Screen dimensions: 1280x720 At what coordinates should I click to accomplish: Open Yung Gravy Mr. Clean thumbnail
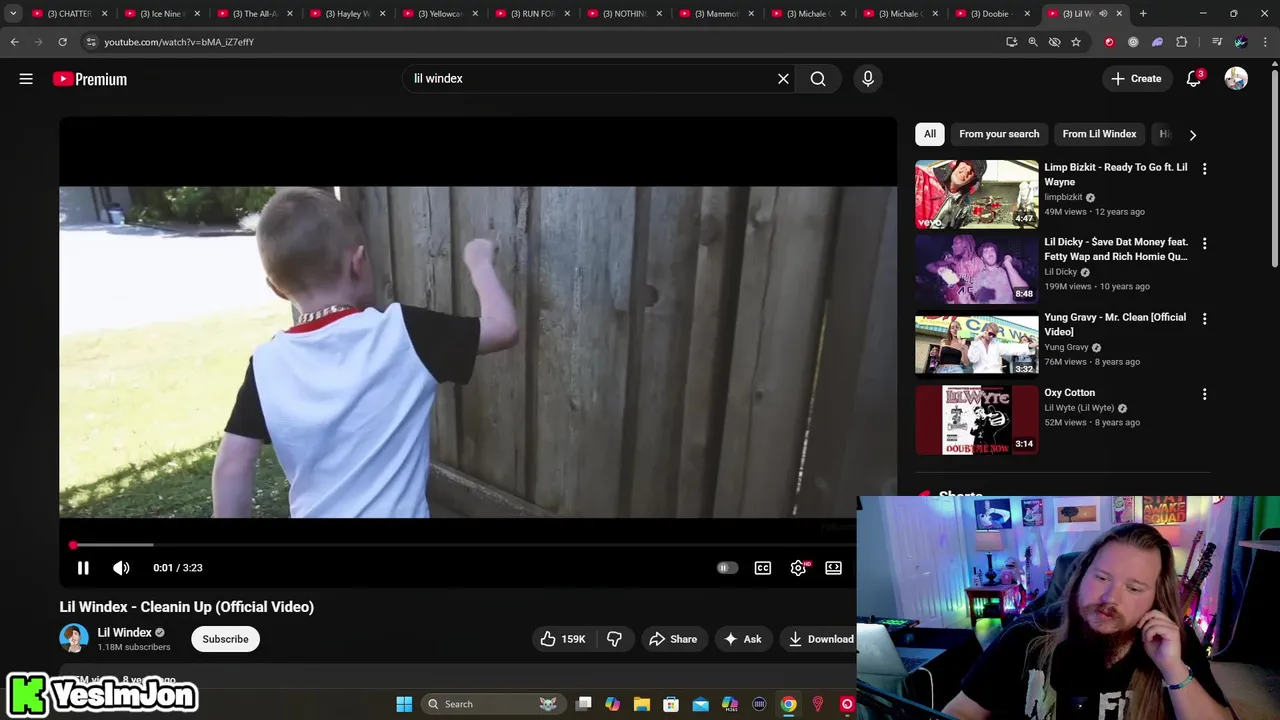pos(977,345)
